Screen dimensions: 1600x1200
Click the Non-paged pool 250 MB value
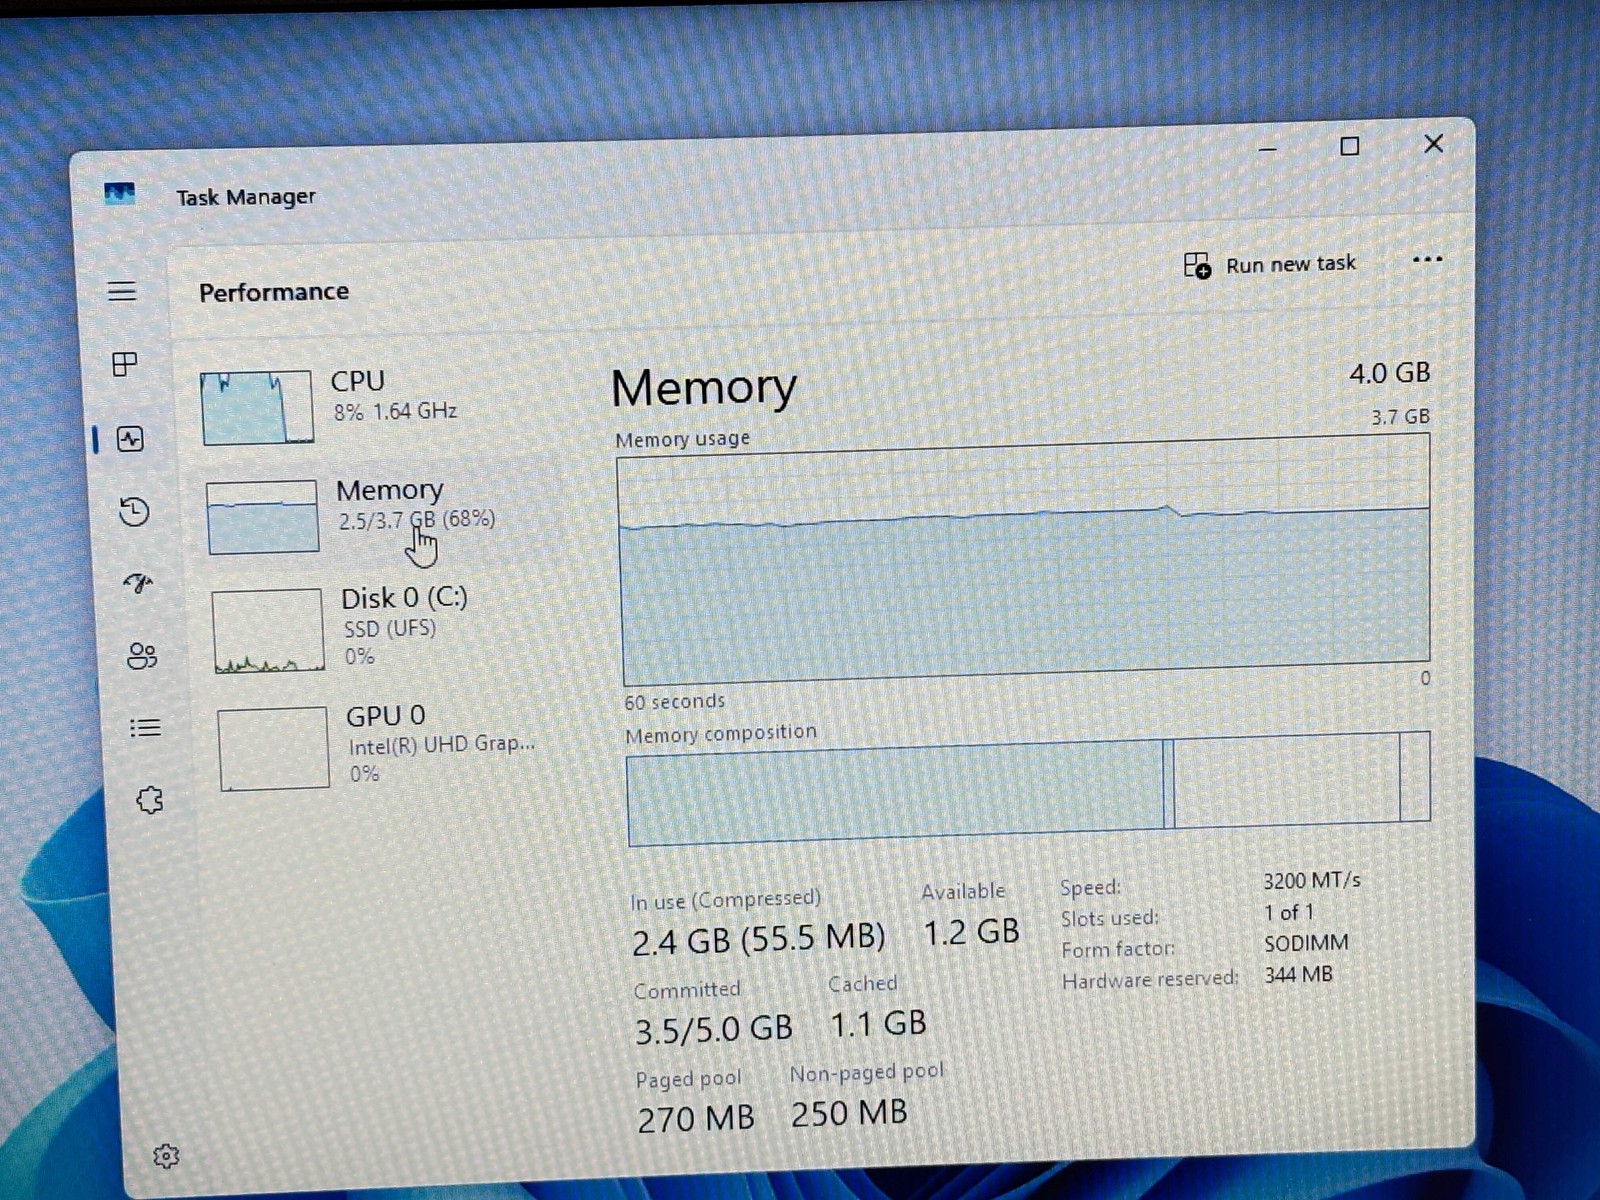tap(848, 1113)
